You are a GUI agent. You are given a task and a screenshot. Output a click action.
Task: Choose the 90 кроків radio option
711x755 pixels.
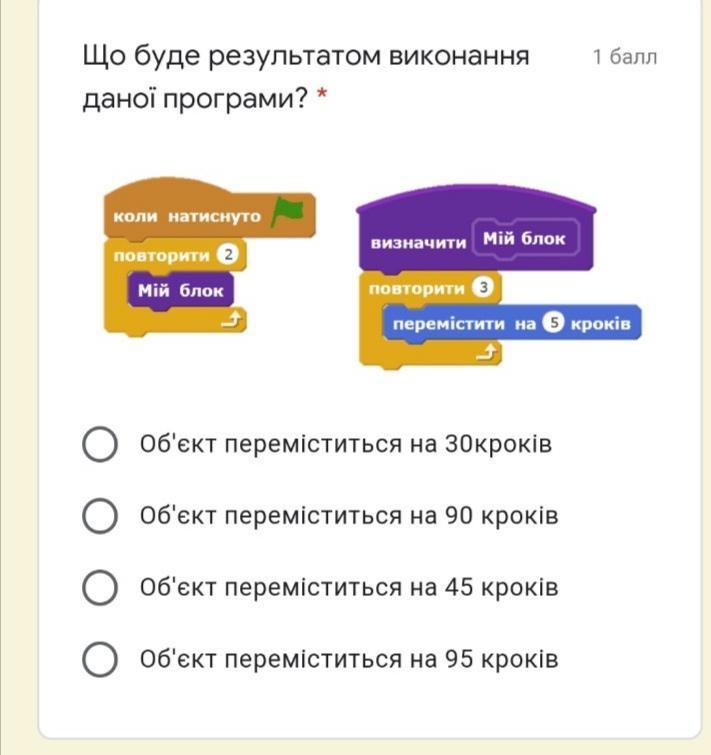[99, 516]
